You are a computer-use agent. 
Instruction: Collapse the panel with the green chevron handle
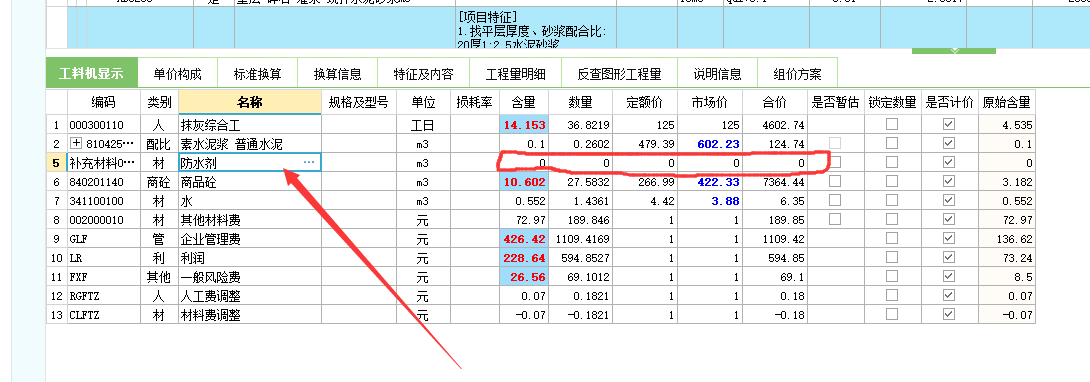coord(954,50)
